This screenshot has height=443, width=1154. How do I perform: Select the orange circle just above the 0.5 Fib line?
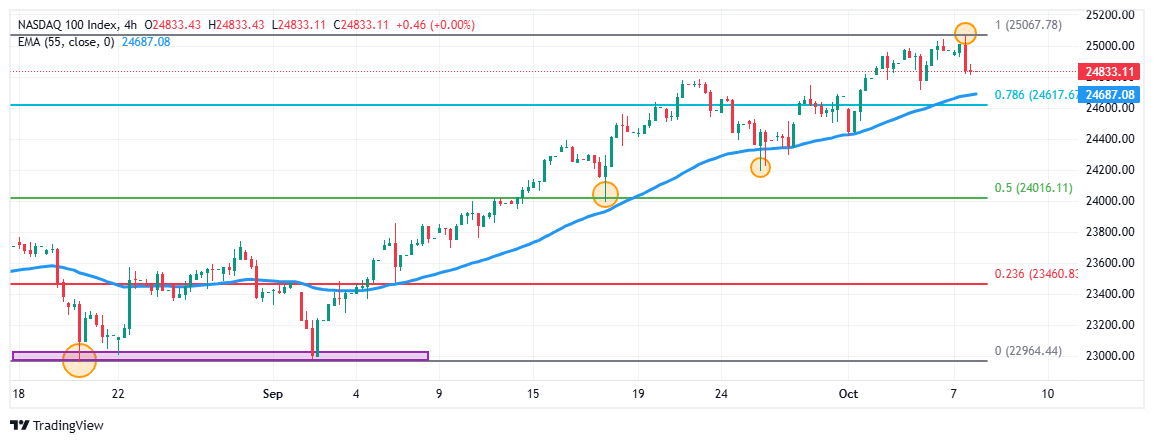[x=605, y=193]
